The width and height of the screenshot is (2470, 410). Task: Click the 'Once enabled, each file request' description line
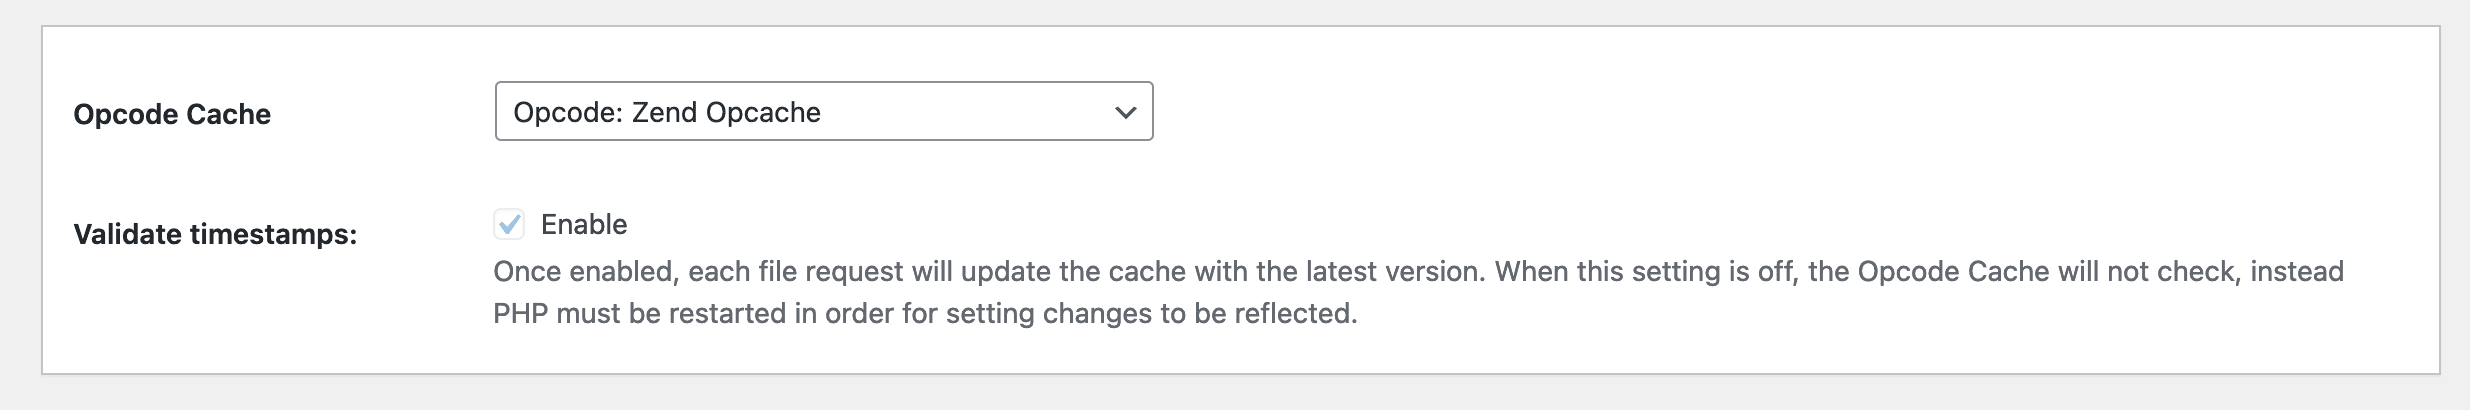coord(1418,271)
